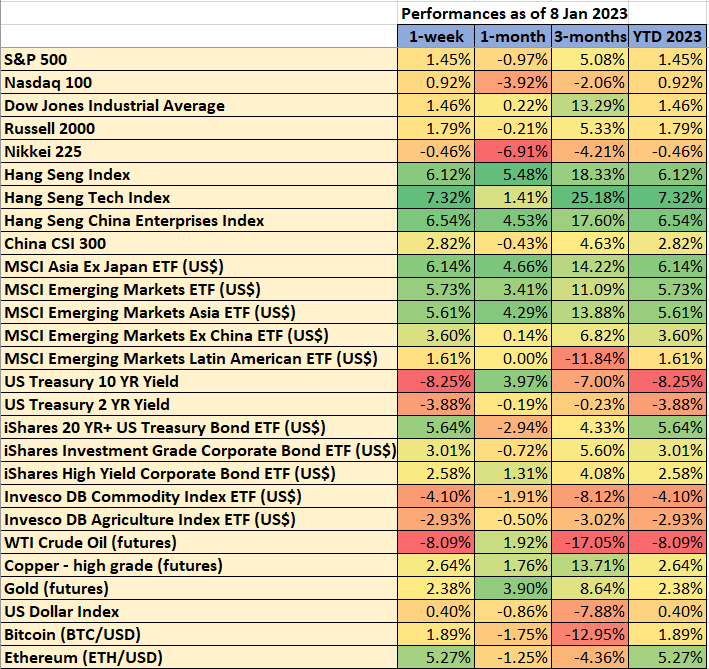
Task: Select Russell 2000 1-month value -0.21%
Action: [513, 129]
